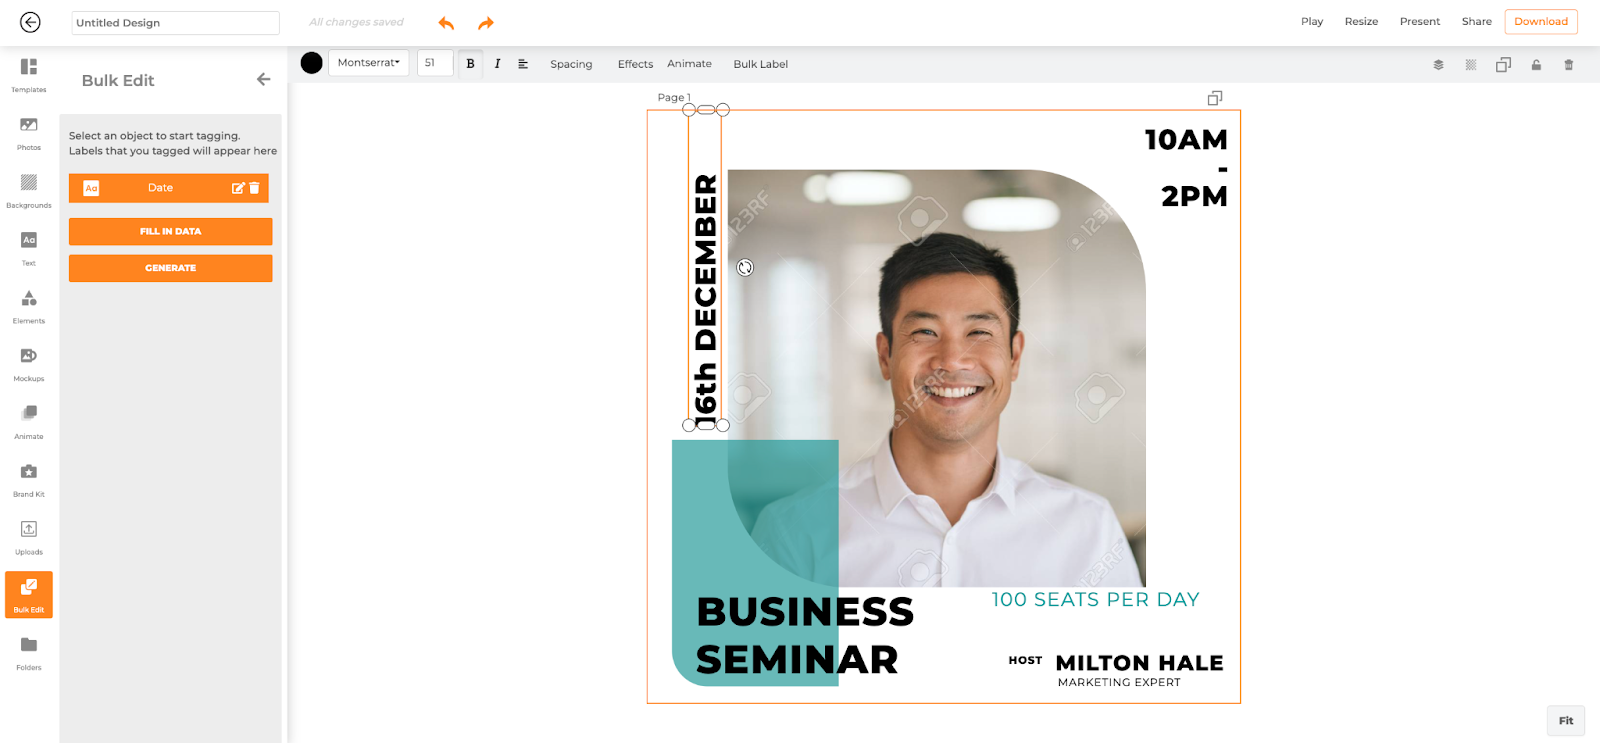
Task: Open the Mockups sidebar panel
Action: 29,363
